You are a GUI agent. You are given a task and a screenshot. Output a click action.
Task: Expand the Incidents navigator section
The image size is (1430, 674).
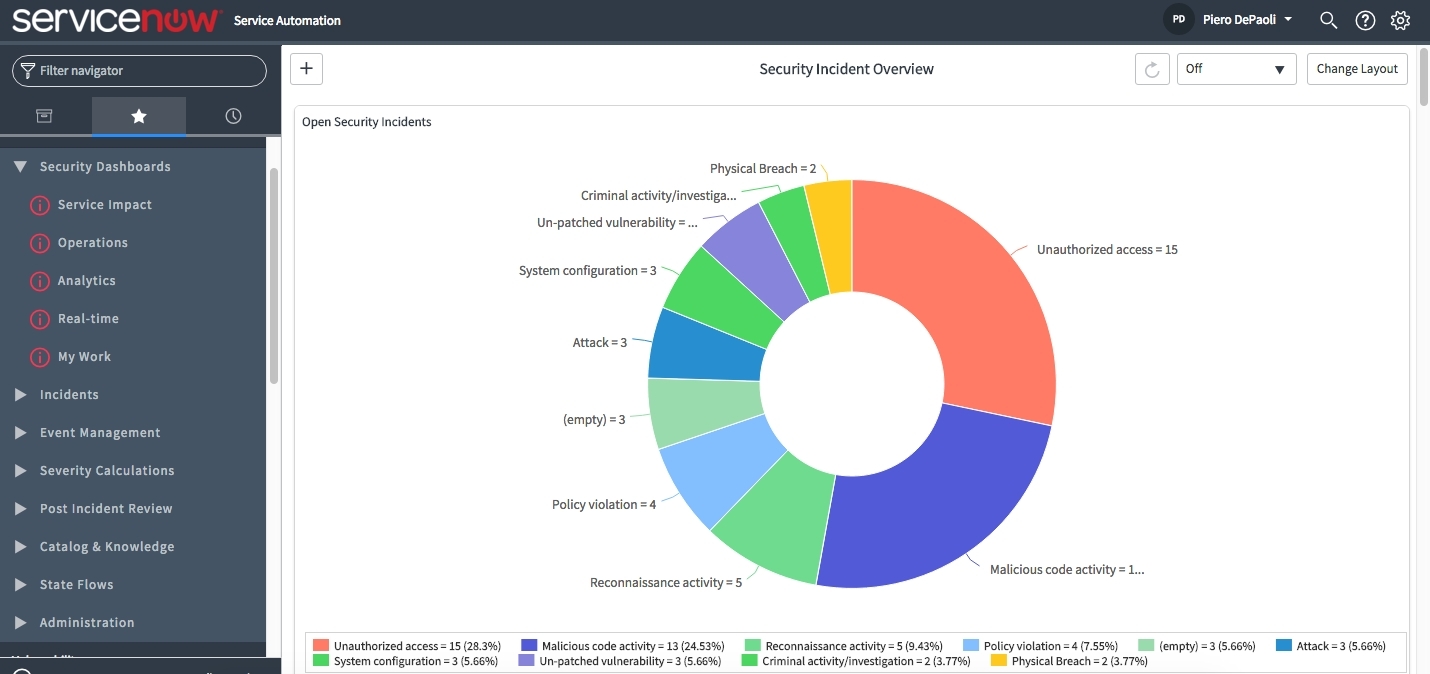tap(69, 395)
